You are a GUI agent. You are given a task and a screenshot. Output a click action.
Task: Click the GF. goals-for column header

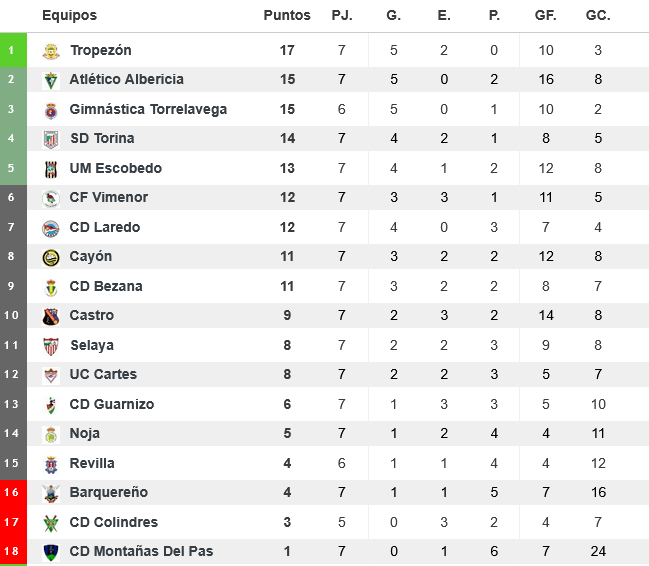546,16
